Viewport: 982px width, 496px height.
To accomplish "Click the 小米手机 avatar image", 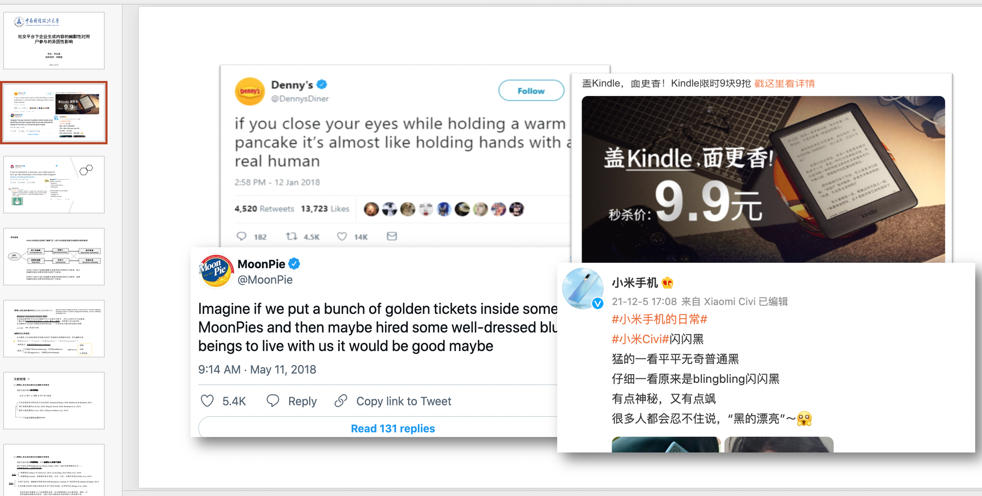I will pos(583,289).
